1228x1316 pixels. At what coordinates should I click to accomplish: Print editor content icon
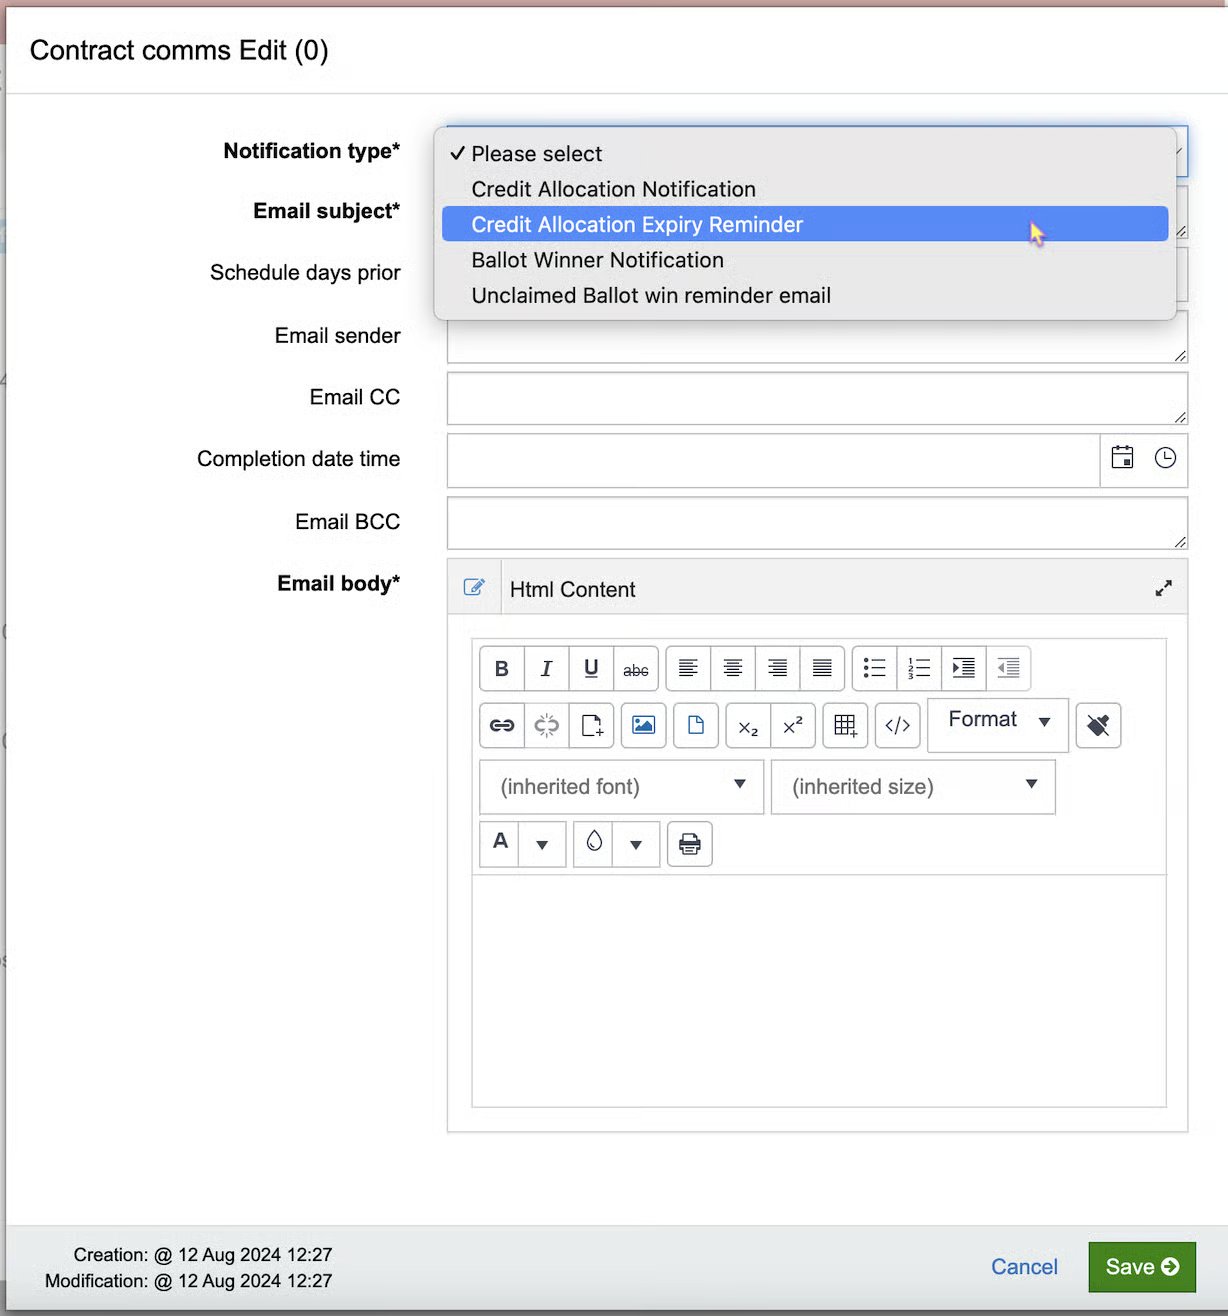(690, 844)
